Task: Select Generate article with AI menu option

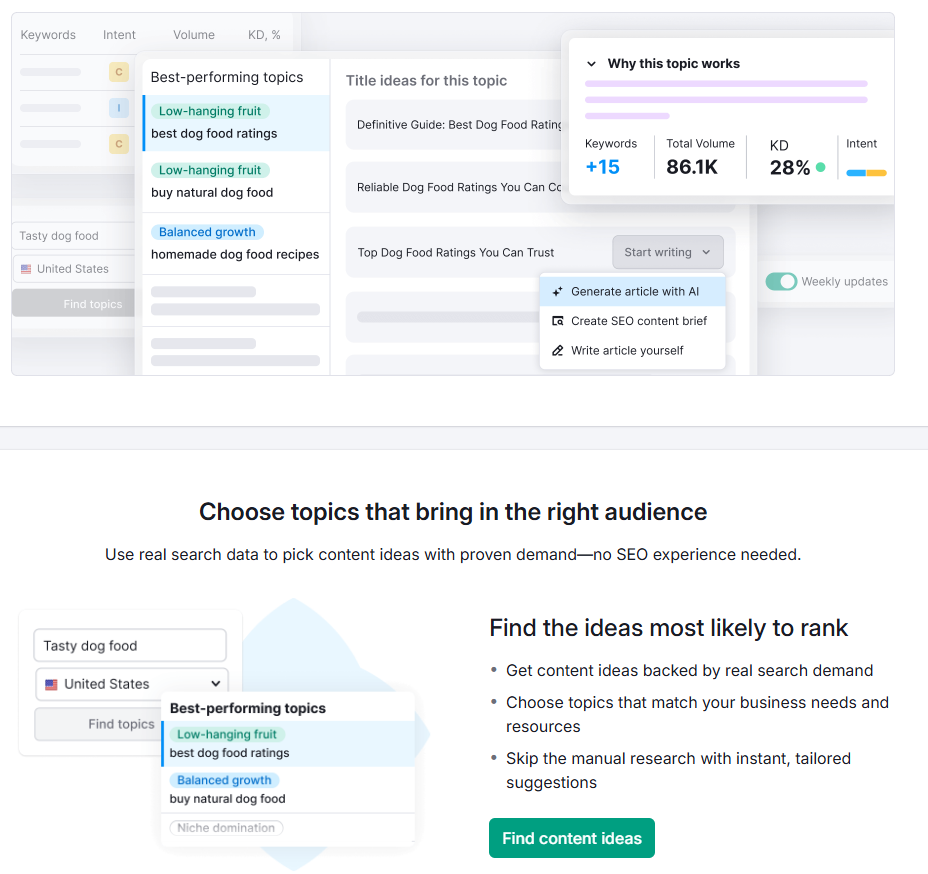Action: coord(632,292)
